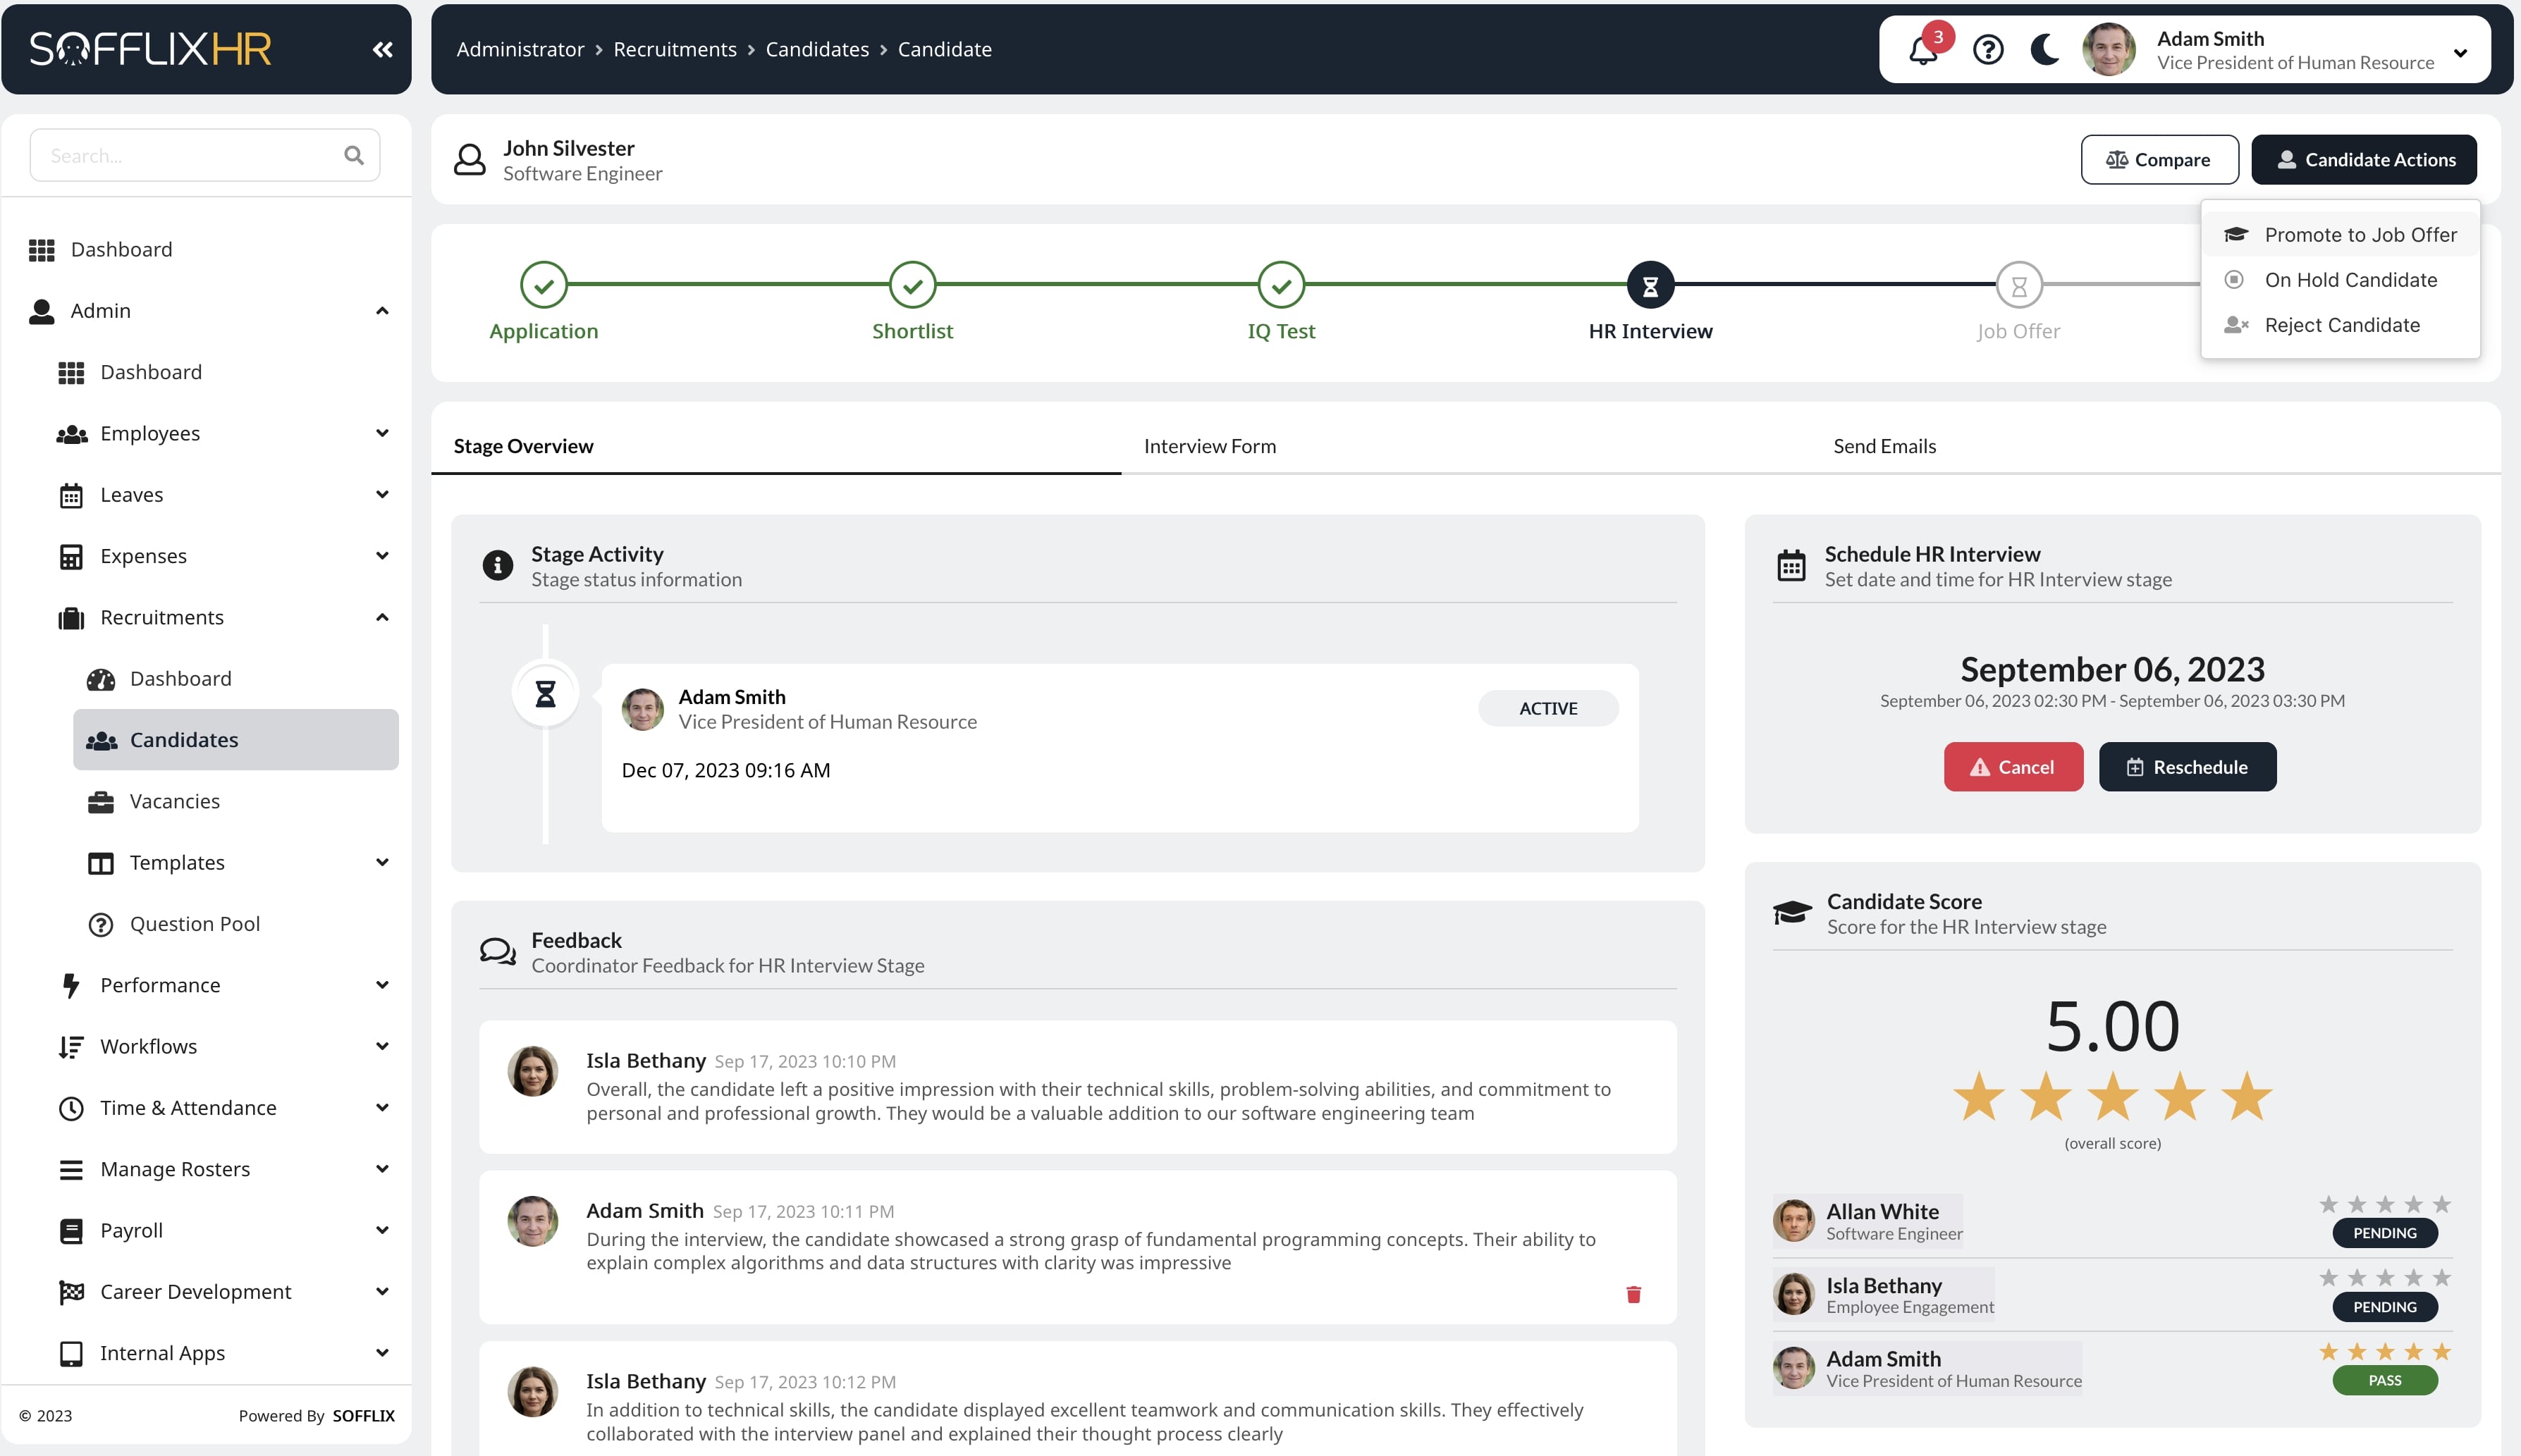Toggle On Hold Candidate option

click(x=2350, y=278)
